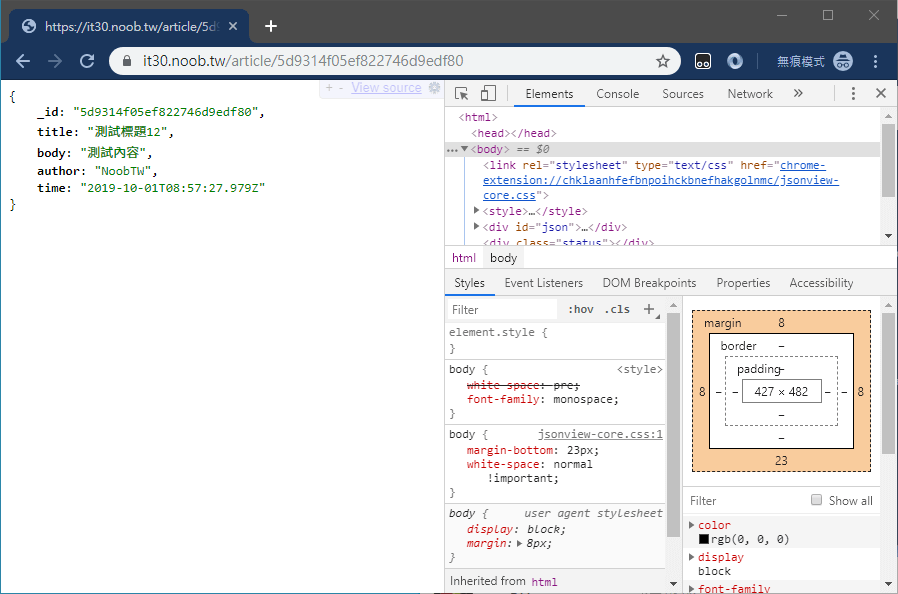Switch to the Elements tab
The image size is (898, 594).
[x=549, y=94]
